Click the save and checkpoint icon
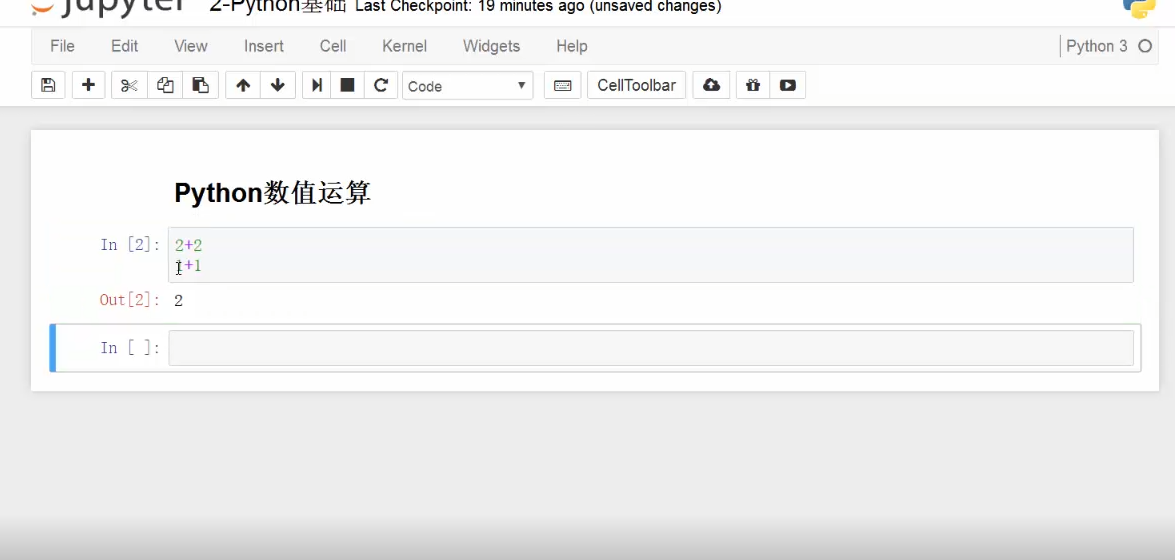Viewport: 1175px width, 560px height. point(48,86)
